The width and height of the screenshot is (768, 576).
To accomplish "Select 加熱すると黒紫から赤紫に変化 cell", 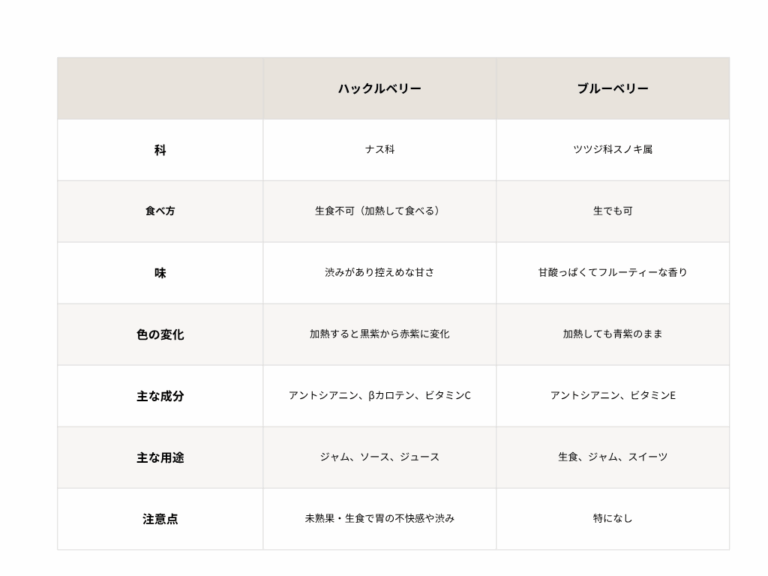I will 379,335.
